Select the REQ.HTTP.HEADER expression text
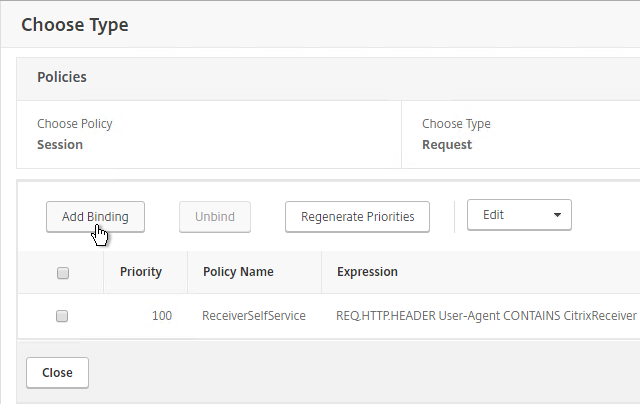The height and width of the screenshot is (404, 640). [x=486, y=316]
